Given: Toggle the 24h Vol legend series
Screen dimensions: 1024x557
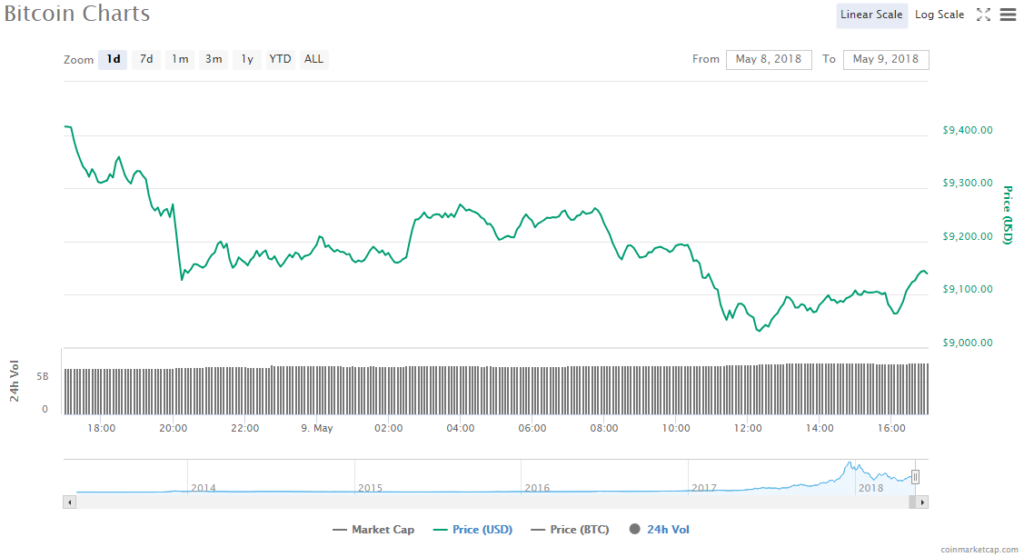Looking at the screenshot, I should pyautogui.click(x=660, y=529).
